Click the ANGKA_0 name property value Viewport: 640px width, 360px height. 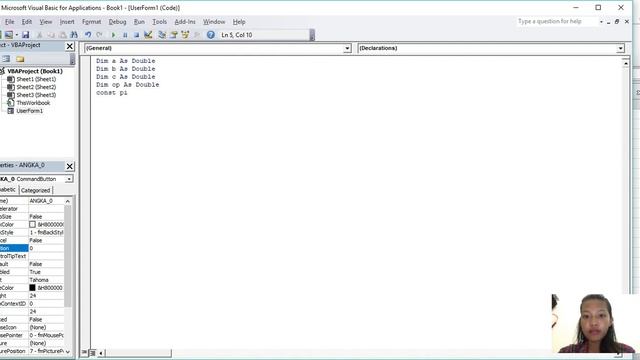pos(46,201)
